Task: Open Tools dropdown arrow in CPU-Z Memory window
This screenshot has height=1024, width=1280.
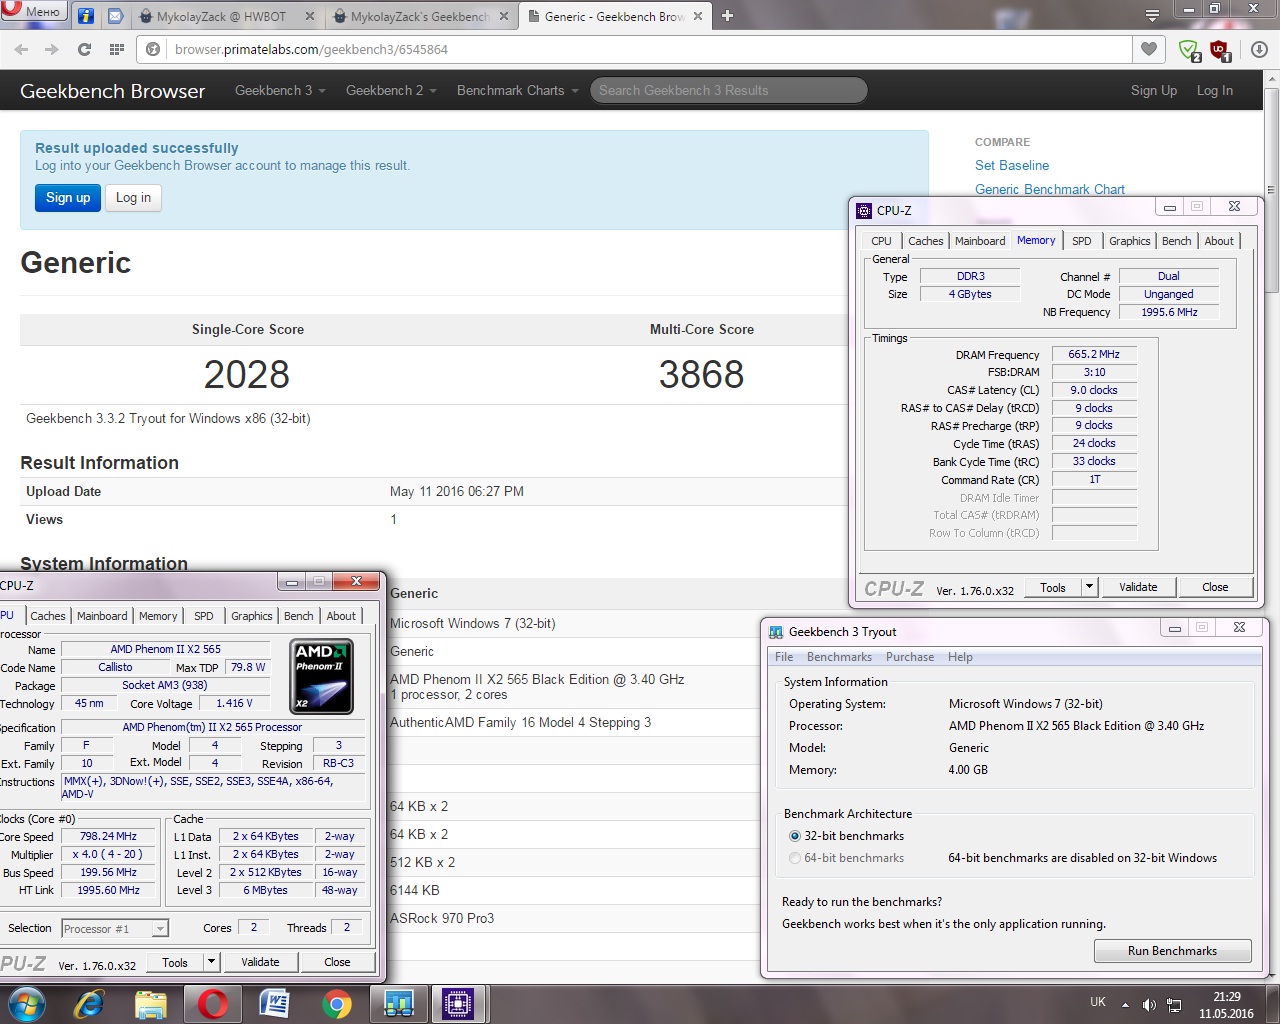Action: click(1089, 587)
